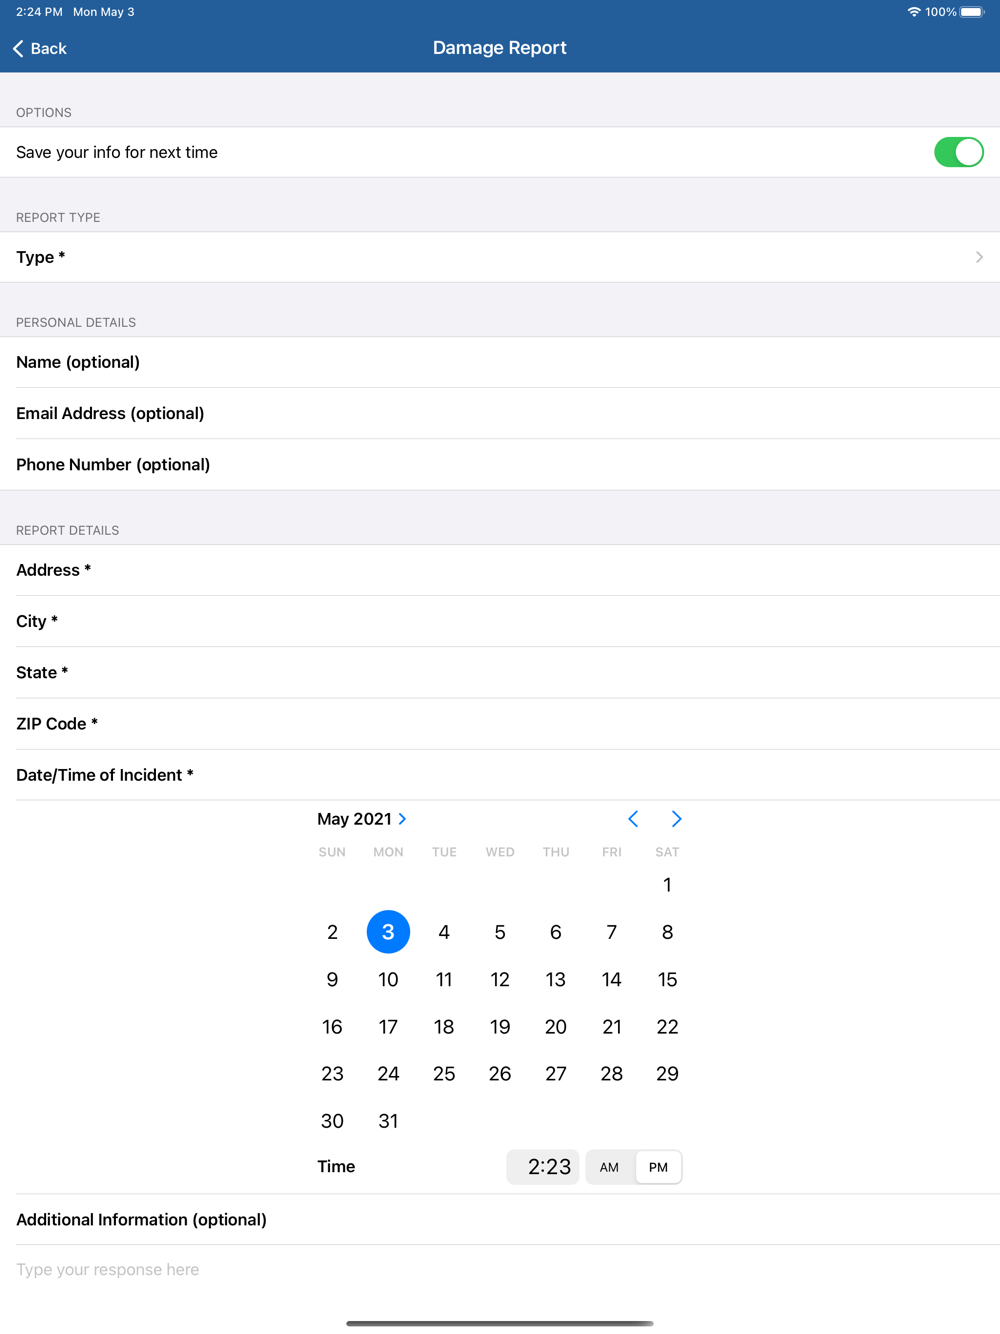Select PM in time picker
Viewport: 1000px width, 1334px height.
click(x=658, y=1167)
